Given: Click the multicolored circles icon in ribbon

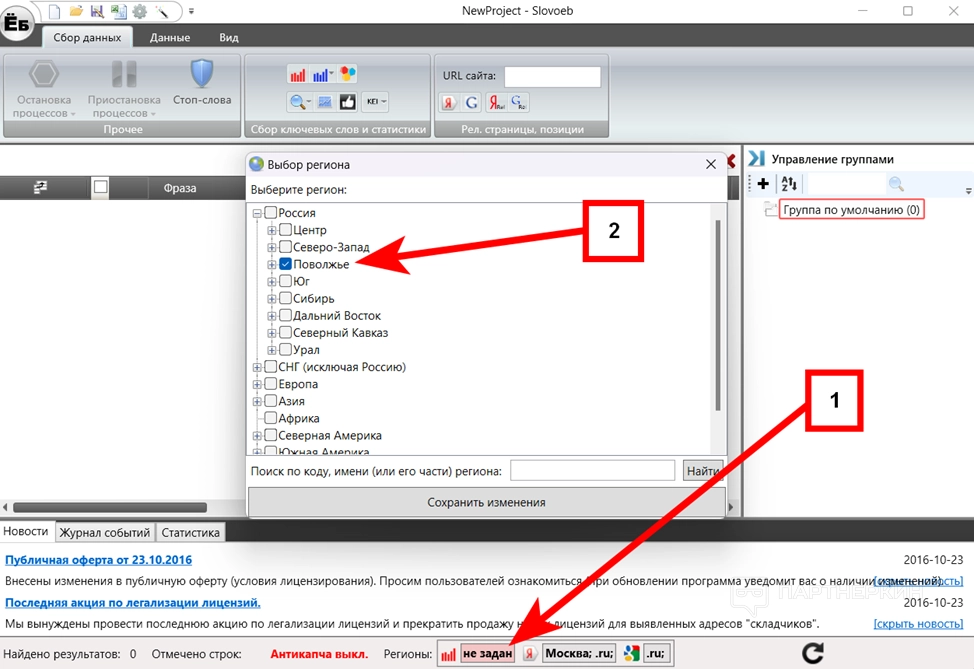Looking at the screenshot, I should point(348,75).
